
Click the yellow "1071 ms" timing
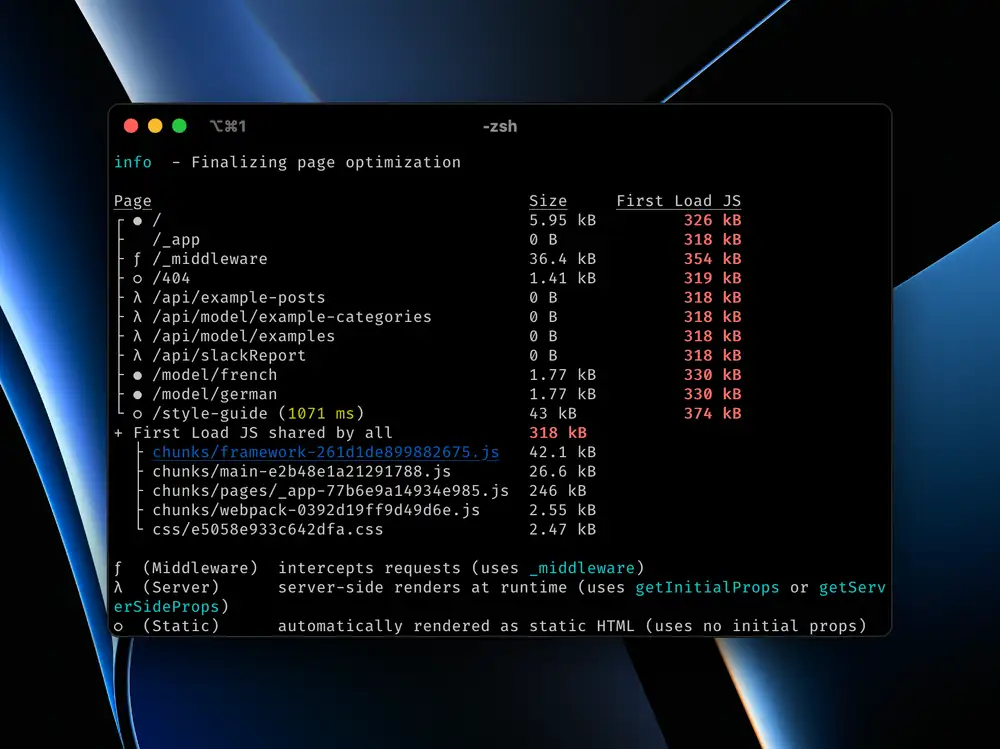coord(321,413)
